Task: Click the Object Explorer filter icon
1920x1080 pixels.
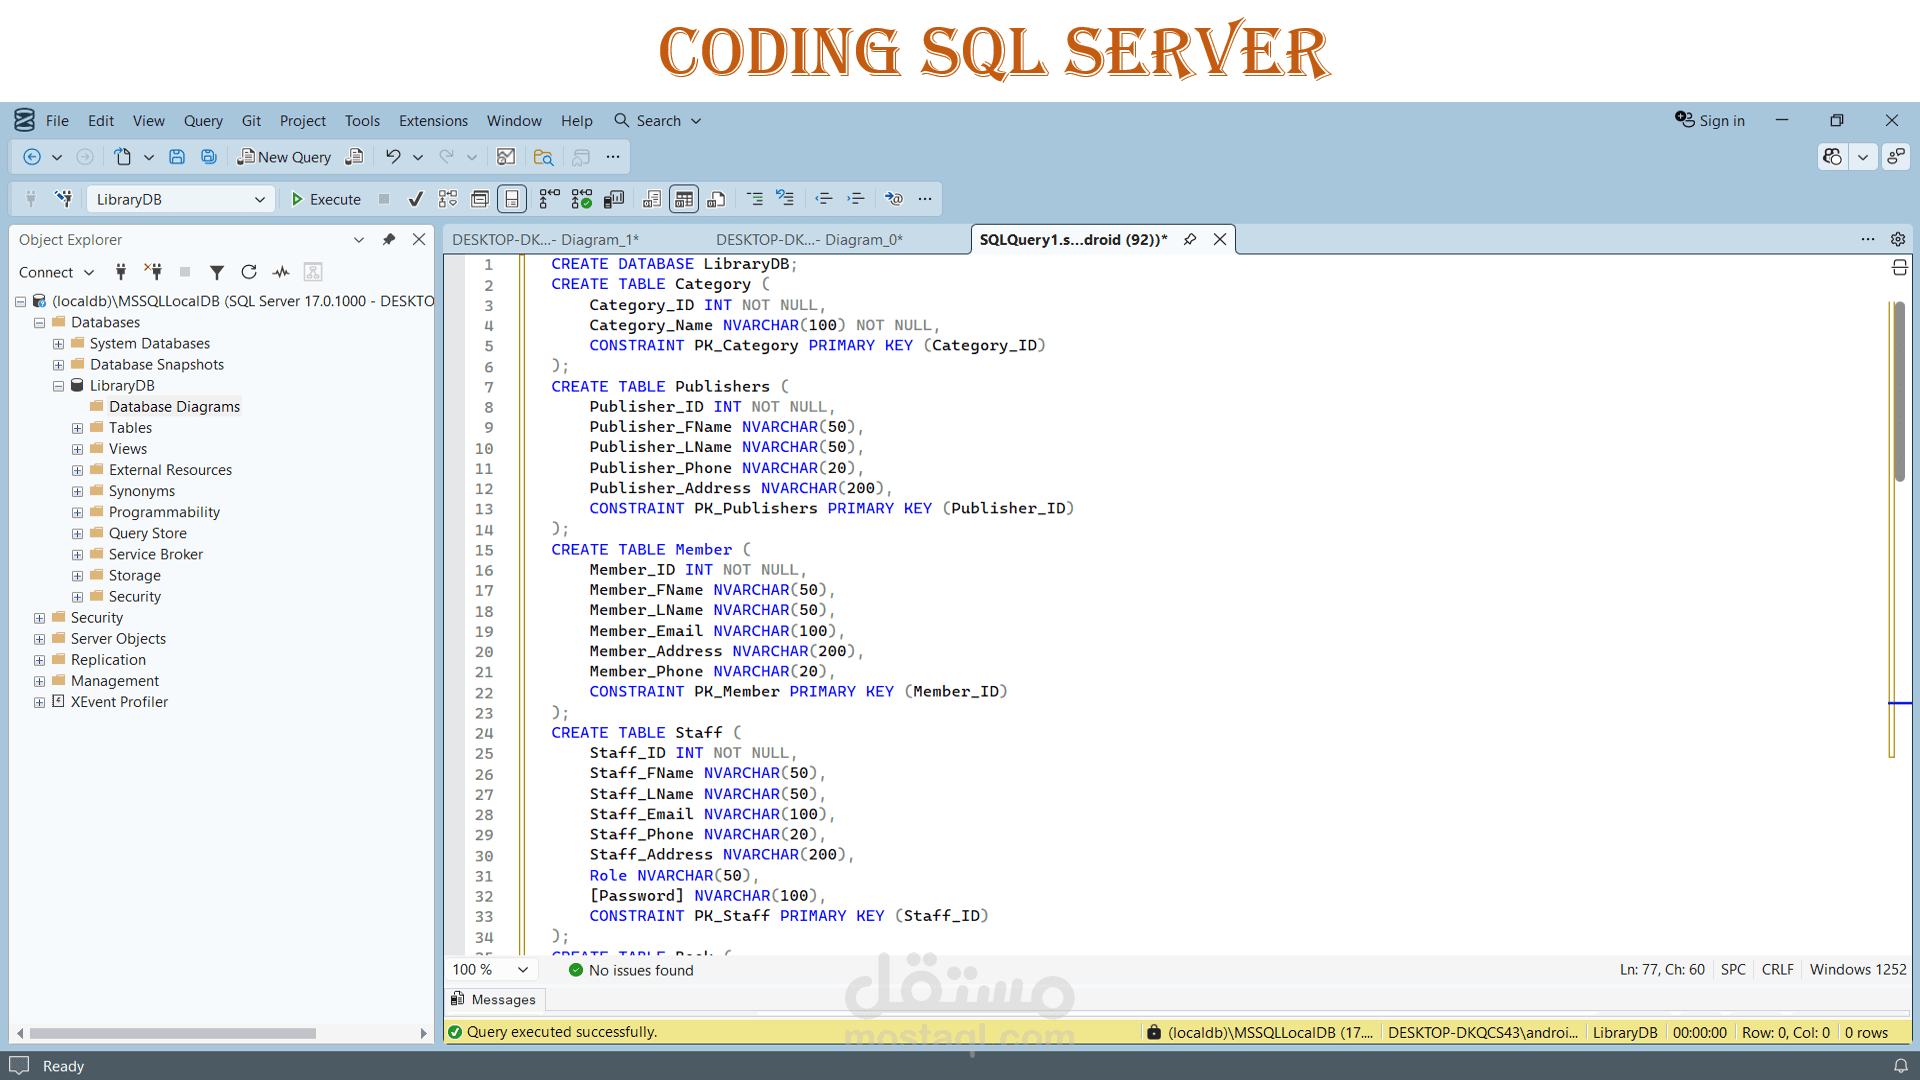Action: point(216,272)
